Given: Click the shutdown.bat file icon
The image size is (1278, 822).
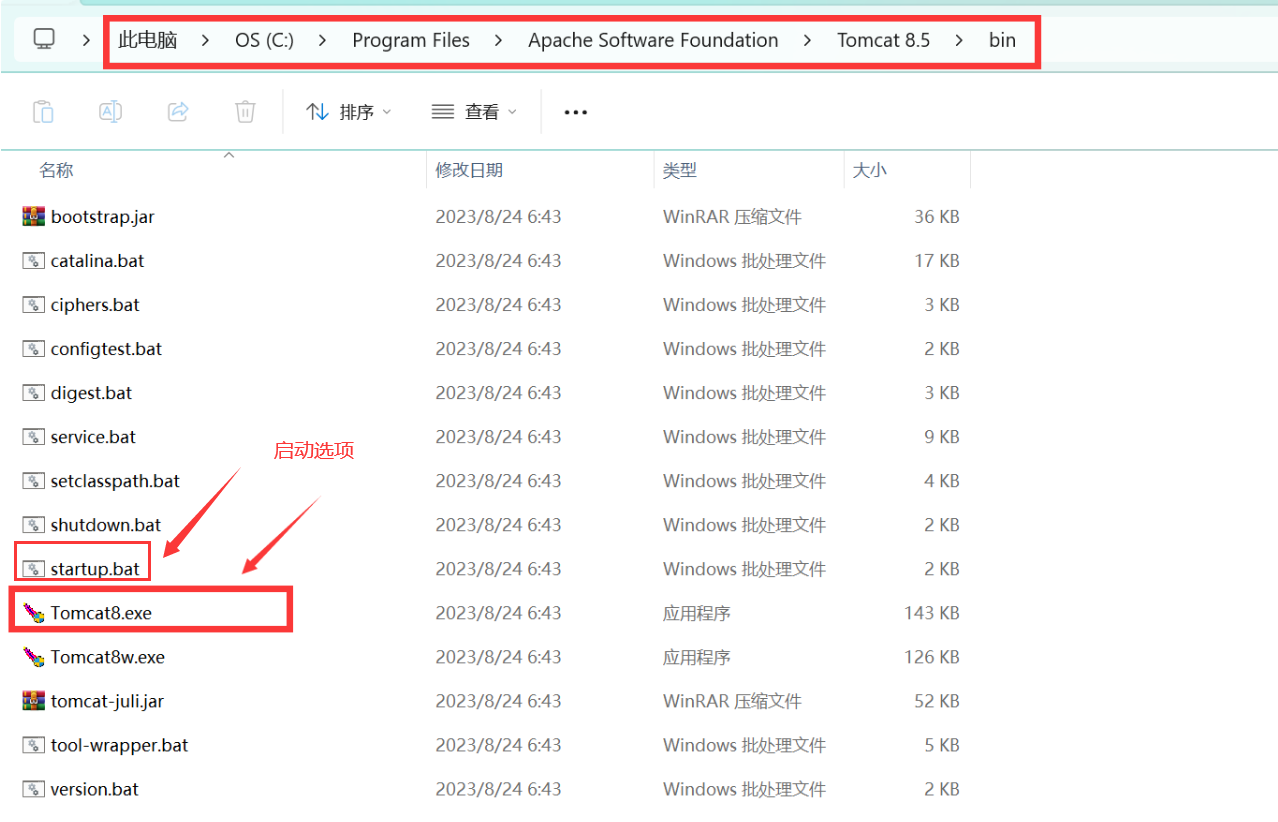Looking at the screenshot, I should [34, 524].
